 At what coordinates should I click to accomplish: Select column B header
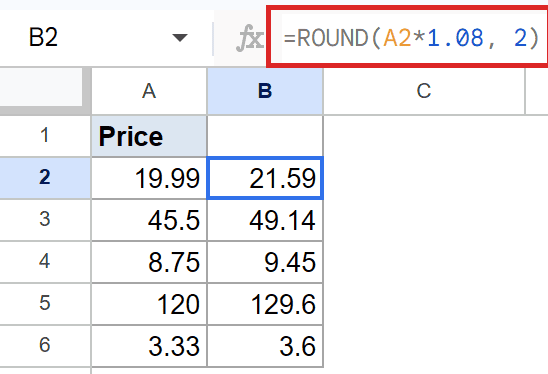coord(265,91)
